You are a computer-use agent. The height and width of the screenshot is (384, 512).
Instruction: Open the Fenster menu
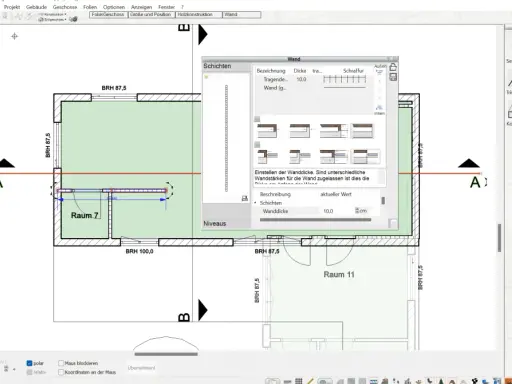(166, 7)
